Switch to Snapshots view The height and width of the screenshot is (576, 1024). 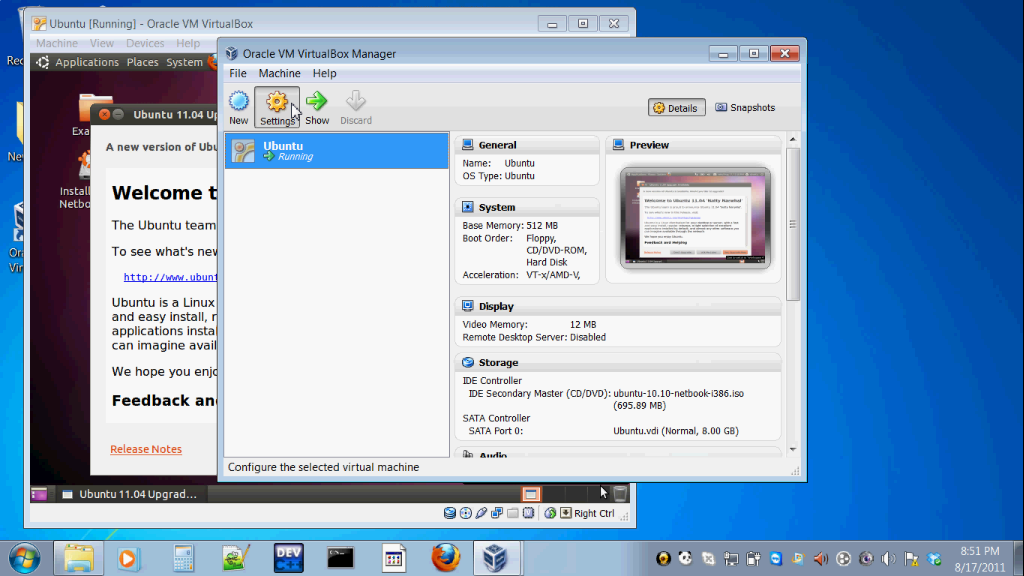pyautogui.click(x=745, y=108)
